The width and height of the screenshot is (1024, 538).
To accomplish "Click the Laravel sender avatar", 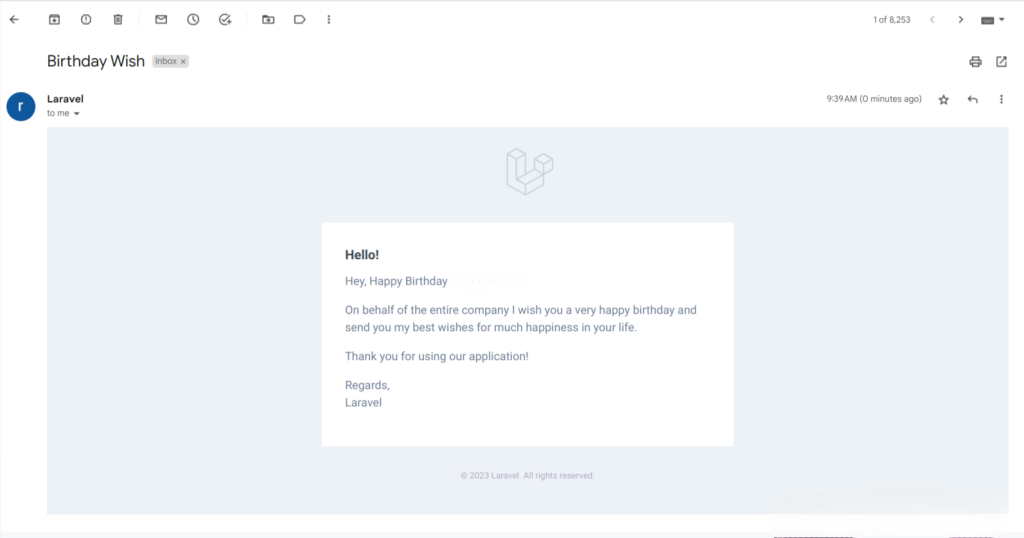I will pyautogui.click(x=21, y=106).
